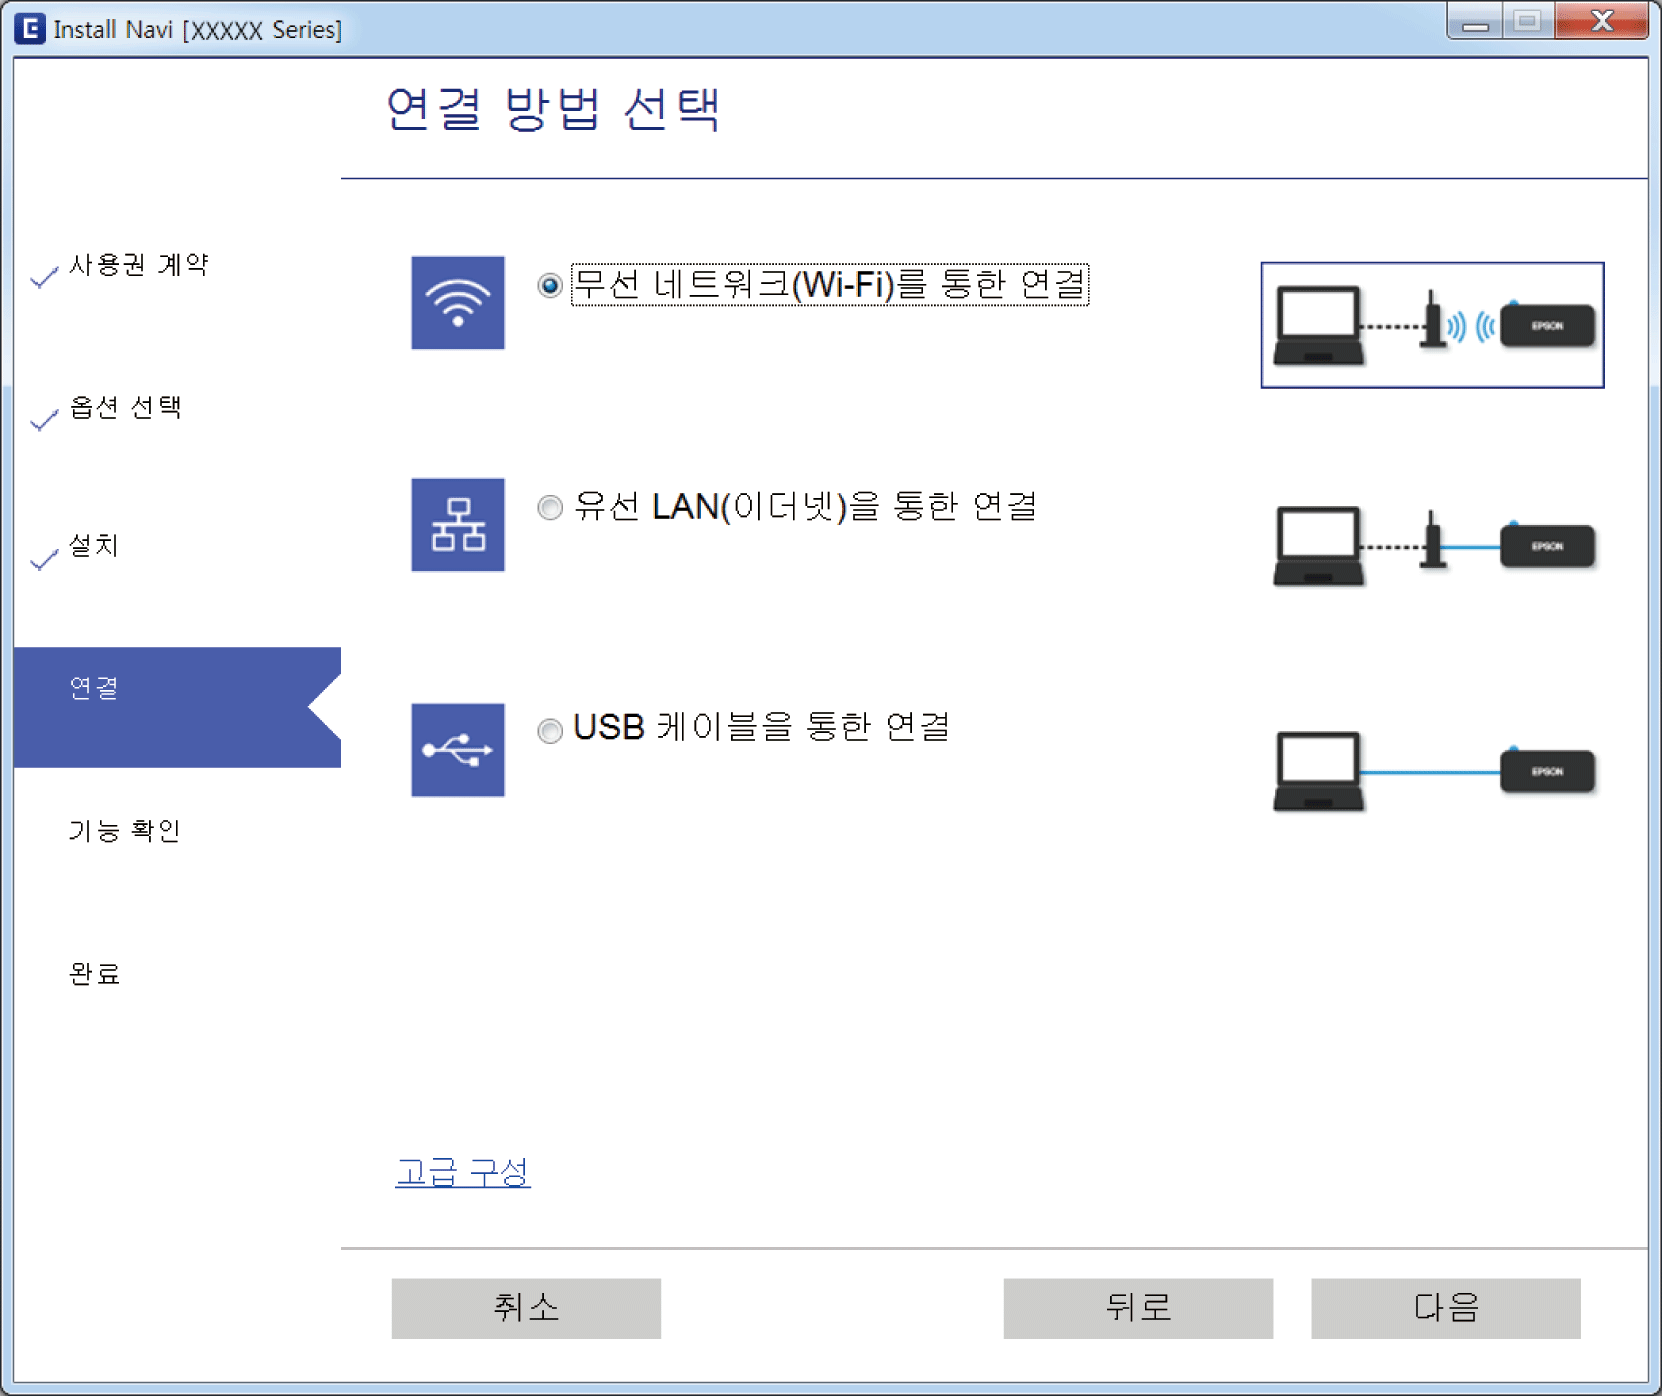1662x1396 pixels.
Task: Click the USB cable connection diagram
Action: pyautogui.click(x=1431, y=771)
